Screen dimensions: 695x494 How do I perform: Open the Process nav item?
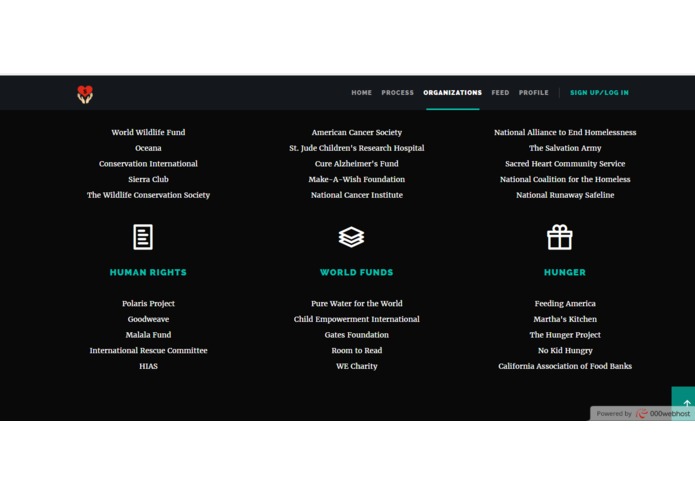[398, 93]
